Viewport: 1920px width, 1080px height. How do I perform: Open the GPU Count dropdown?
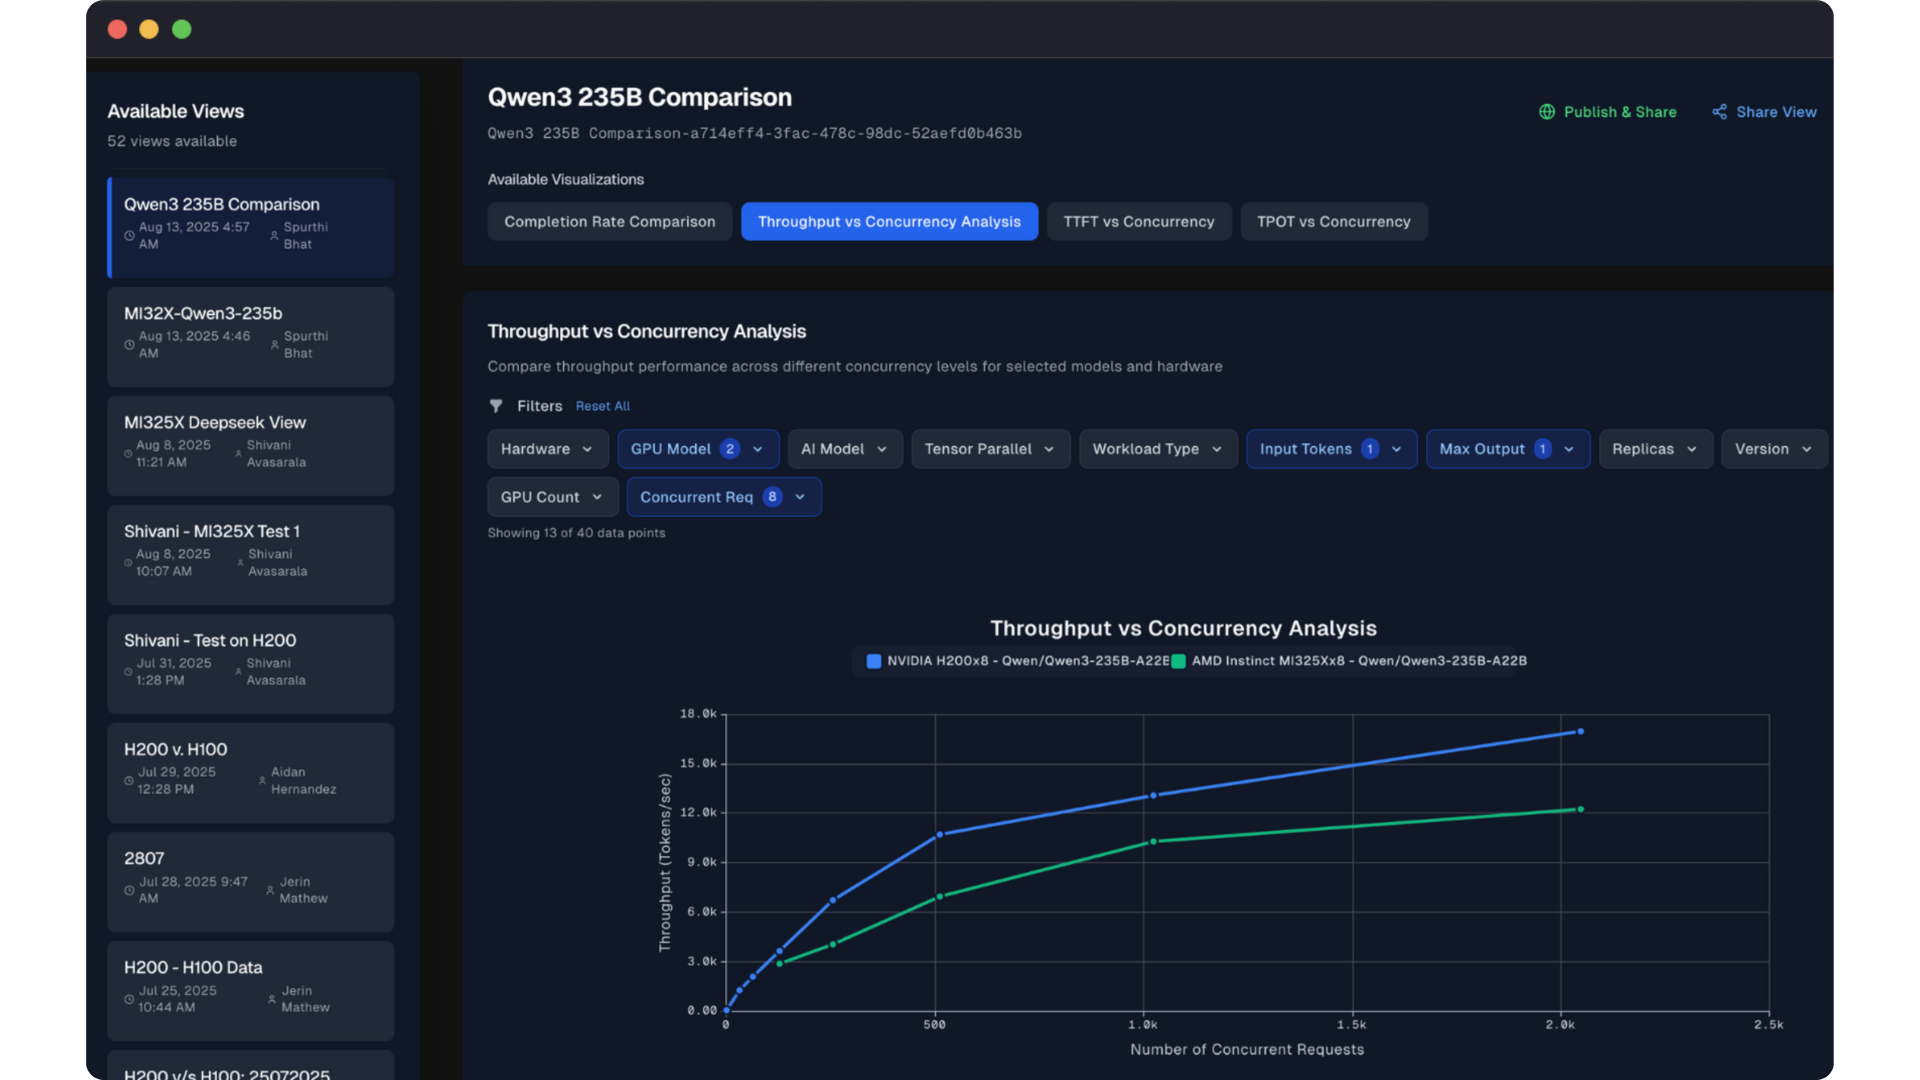coord(552,497)
